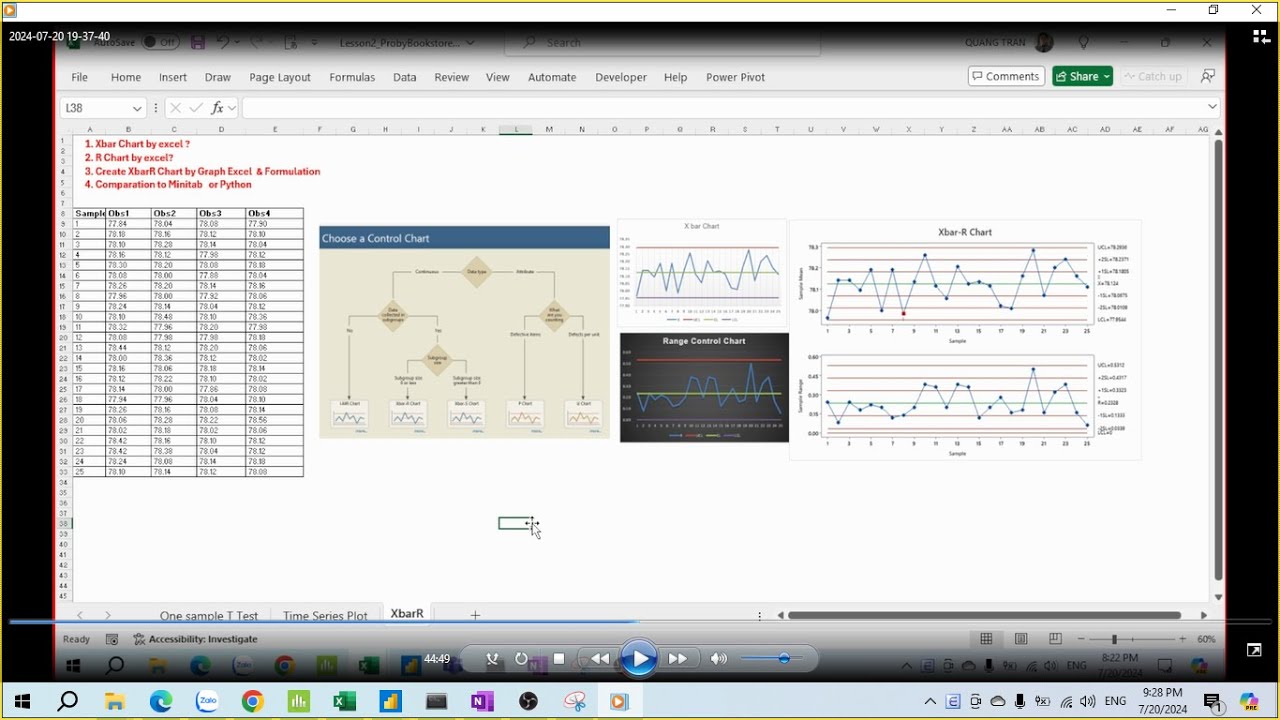This screenshot has height=720, width=1280.
Task: Undo last action in Excel
Action: point(223,42)
